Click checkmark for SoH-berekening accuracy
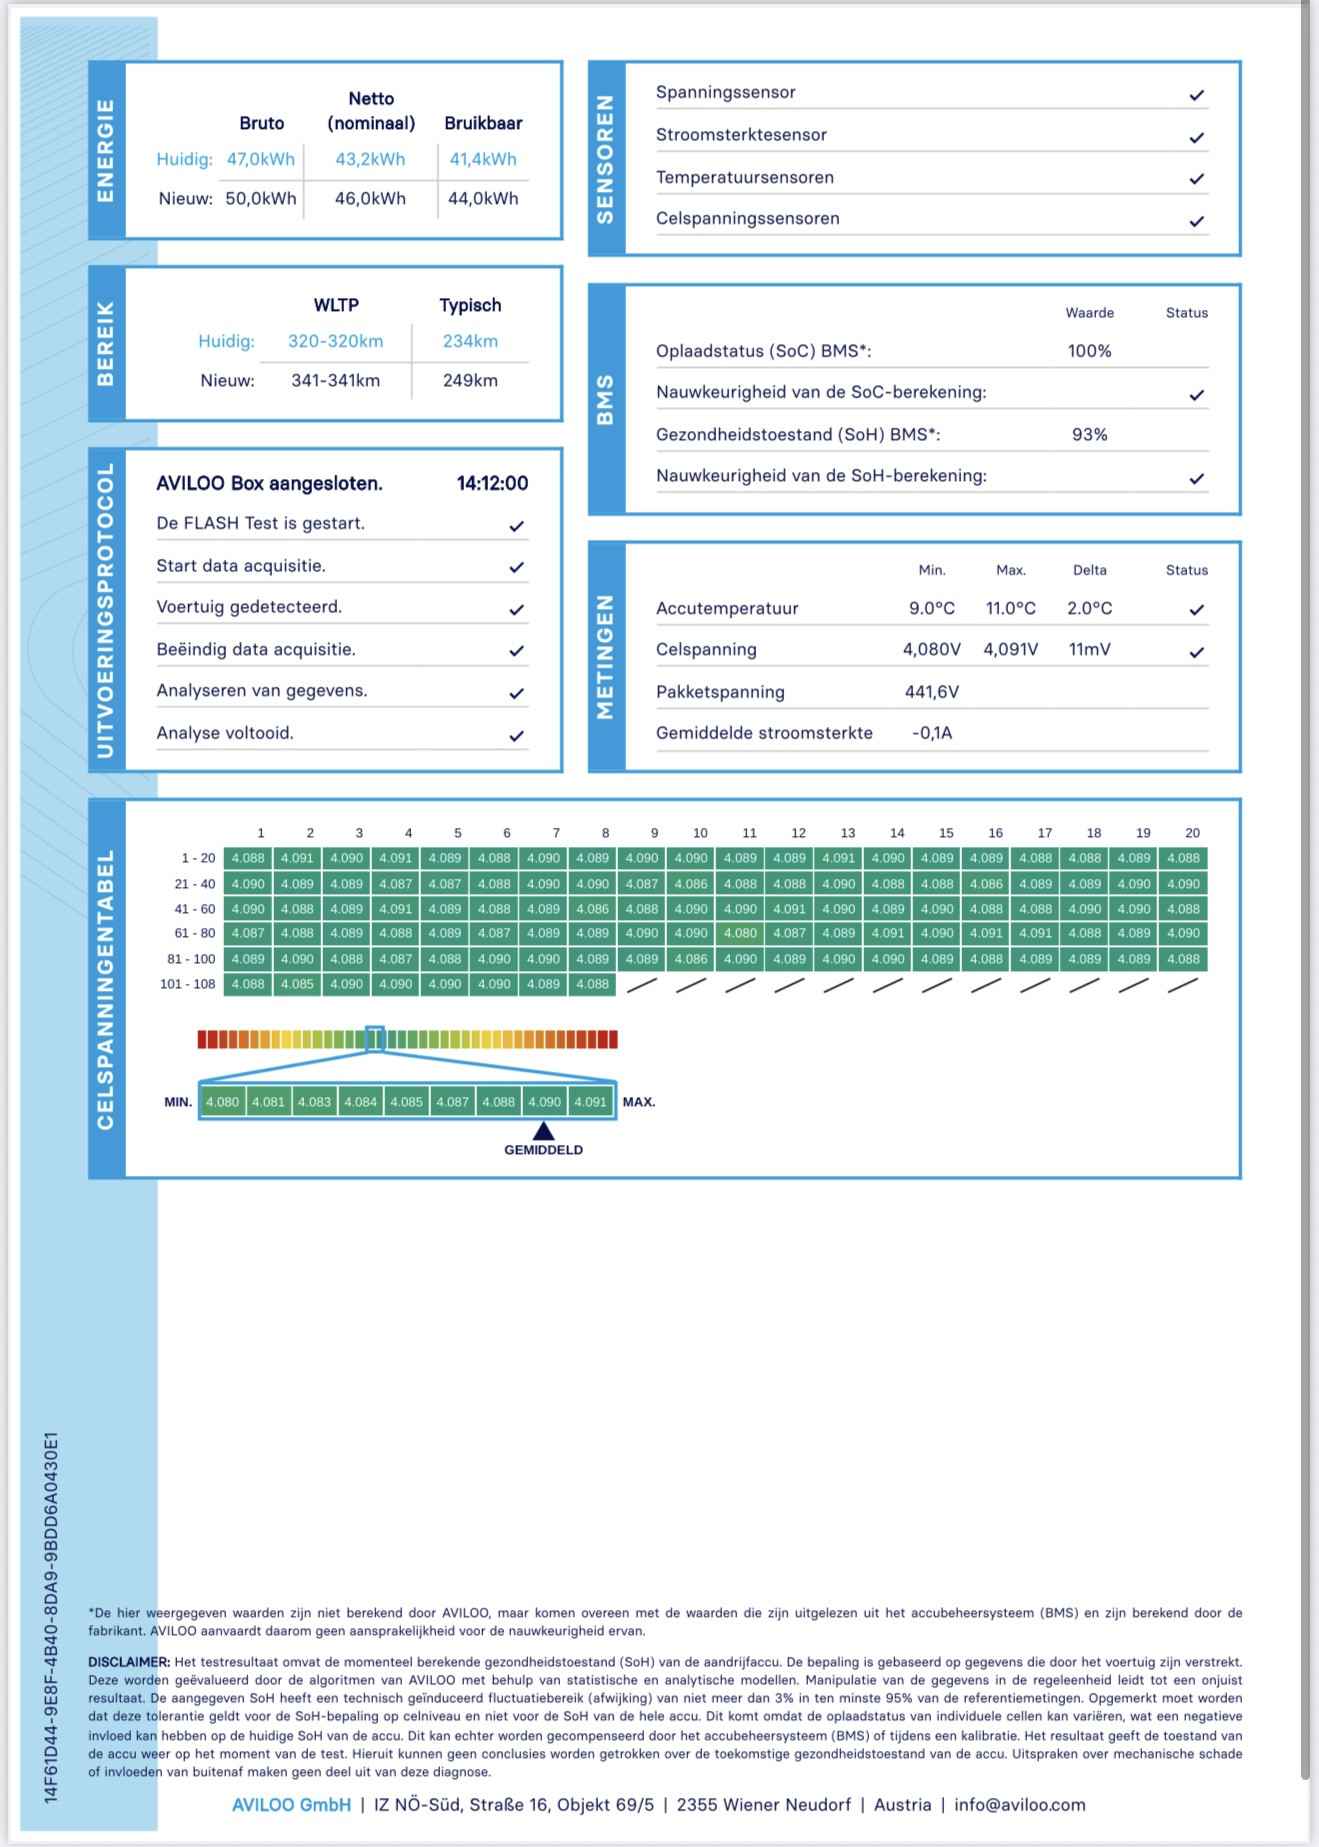The height and width of the screenshot is (1847, 1319). click(x=1196, y=478)
